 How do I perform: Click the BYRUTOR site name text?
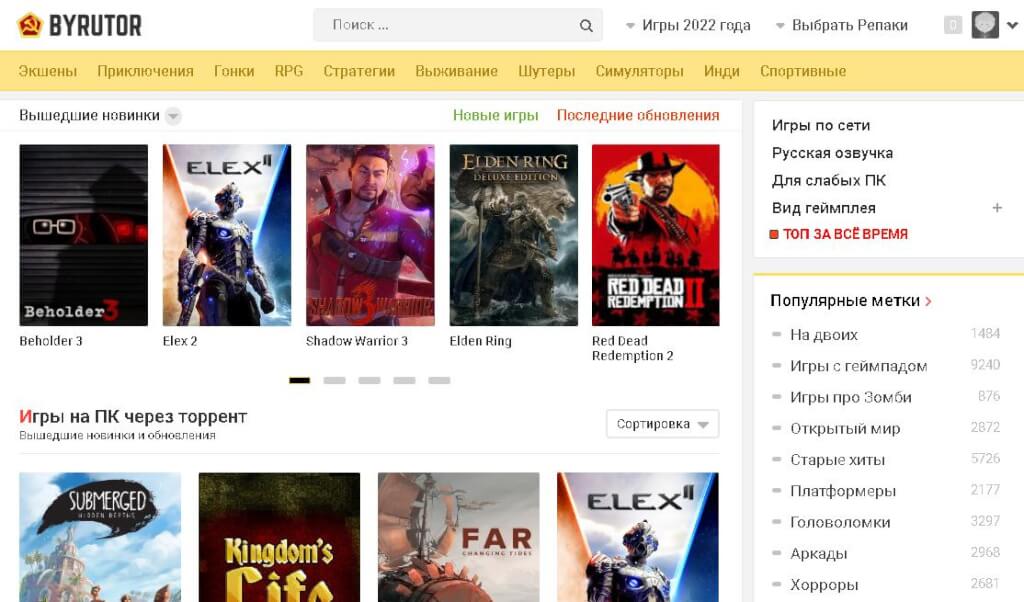point(95,26)
